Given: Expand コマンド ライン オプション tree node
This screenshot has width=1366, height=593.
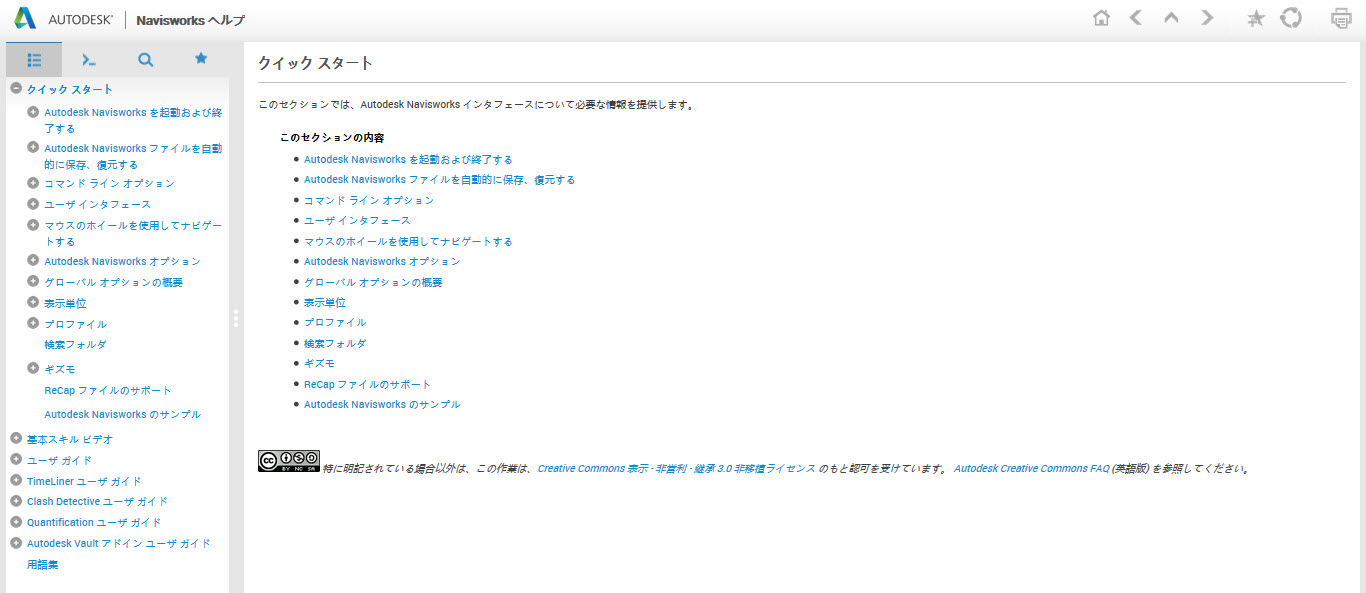Looking at the screenshot, I should pyautogui.click(x=33, y=183).
